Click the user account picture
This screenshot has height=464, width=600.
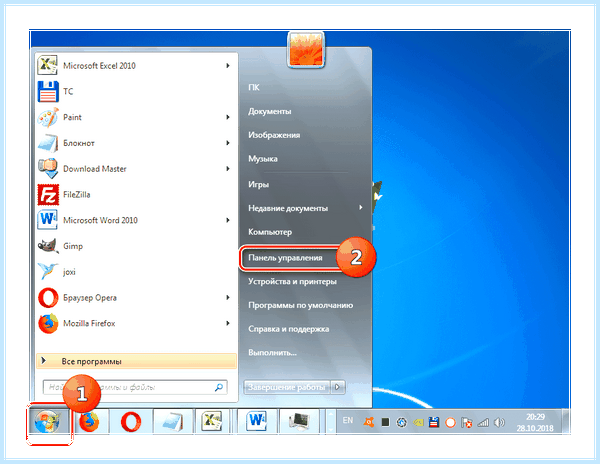306,50
